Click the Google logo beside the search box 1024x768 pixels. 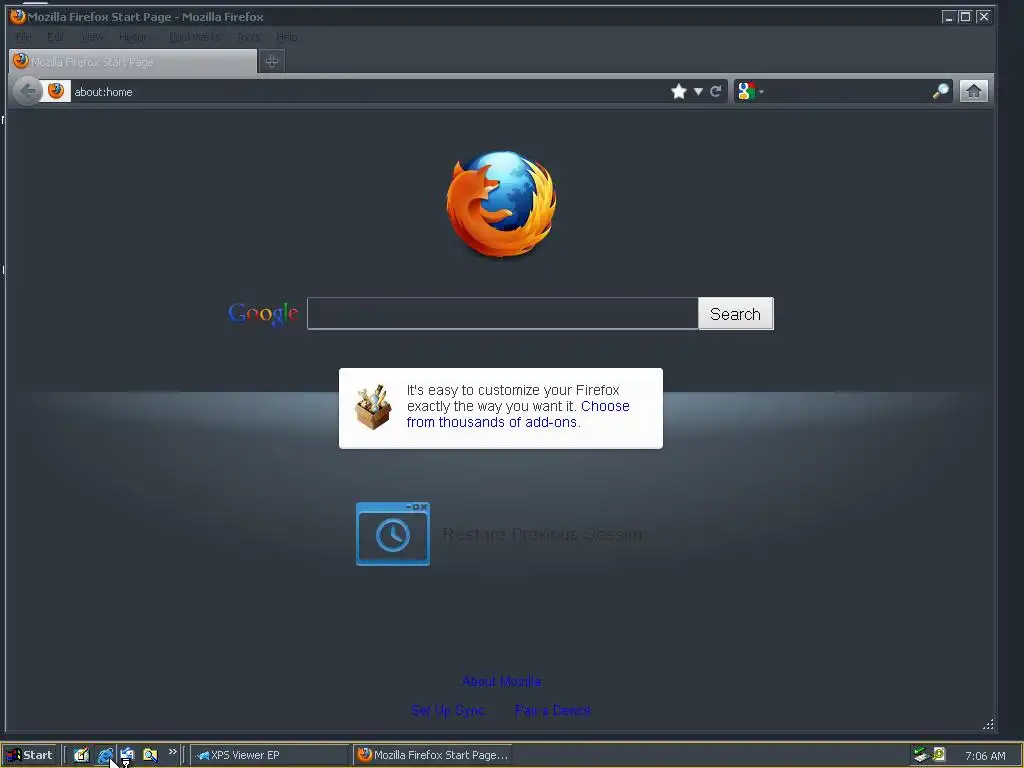263,314
